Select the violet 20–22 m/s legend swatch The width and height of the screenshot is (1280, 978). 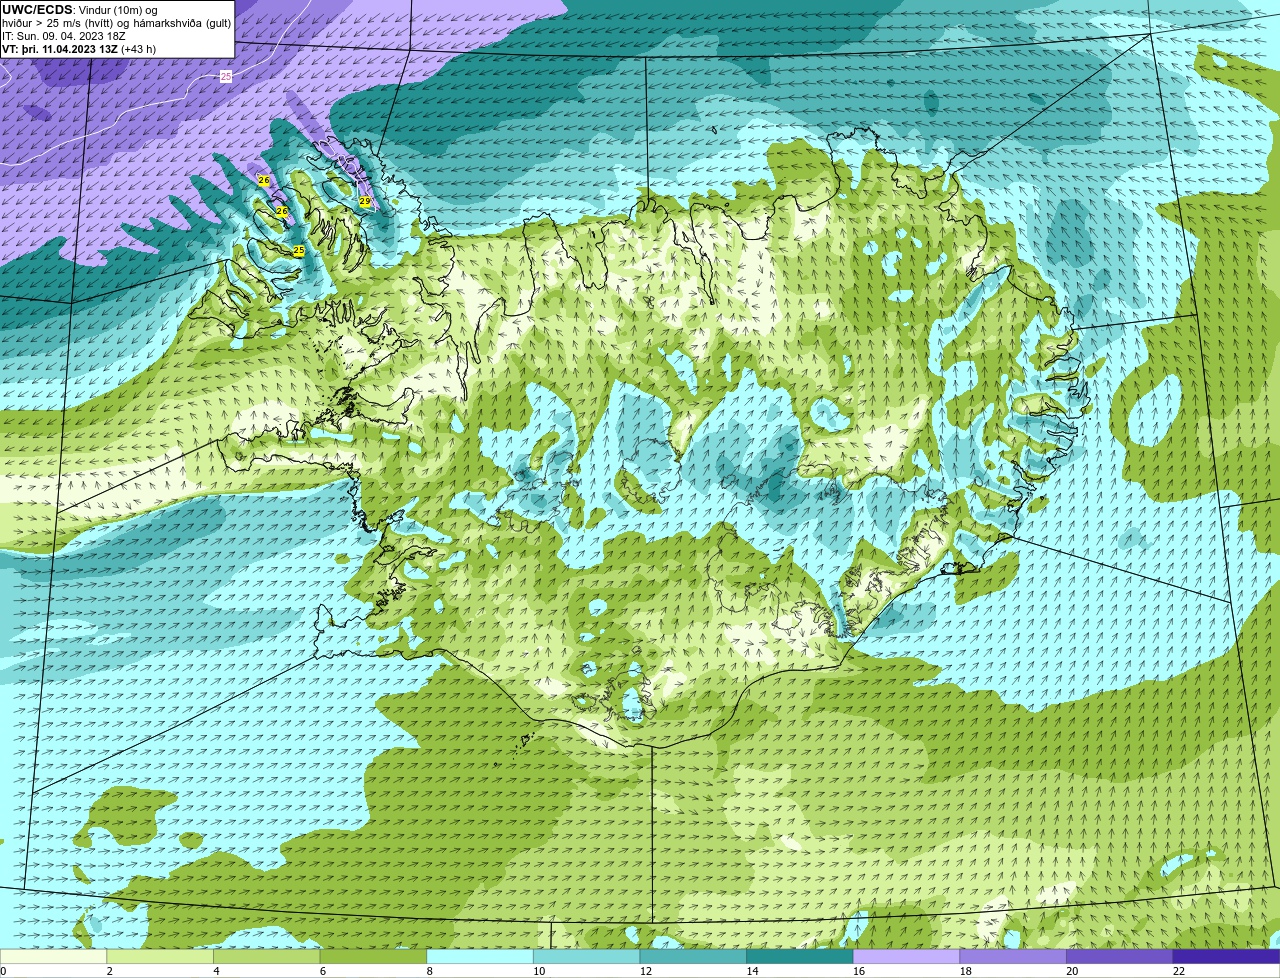point(1120,957)
